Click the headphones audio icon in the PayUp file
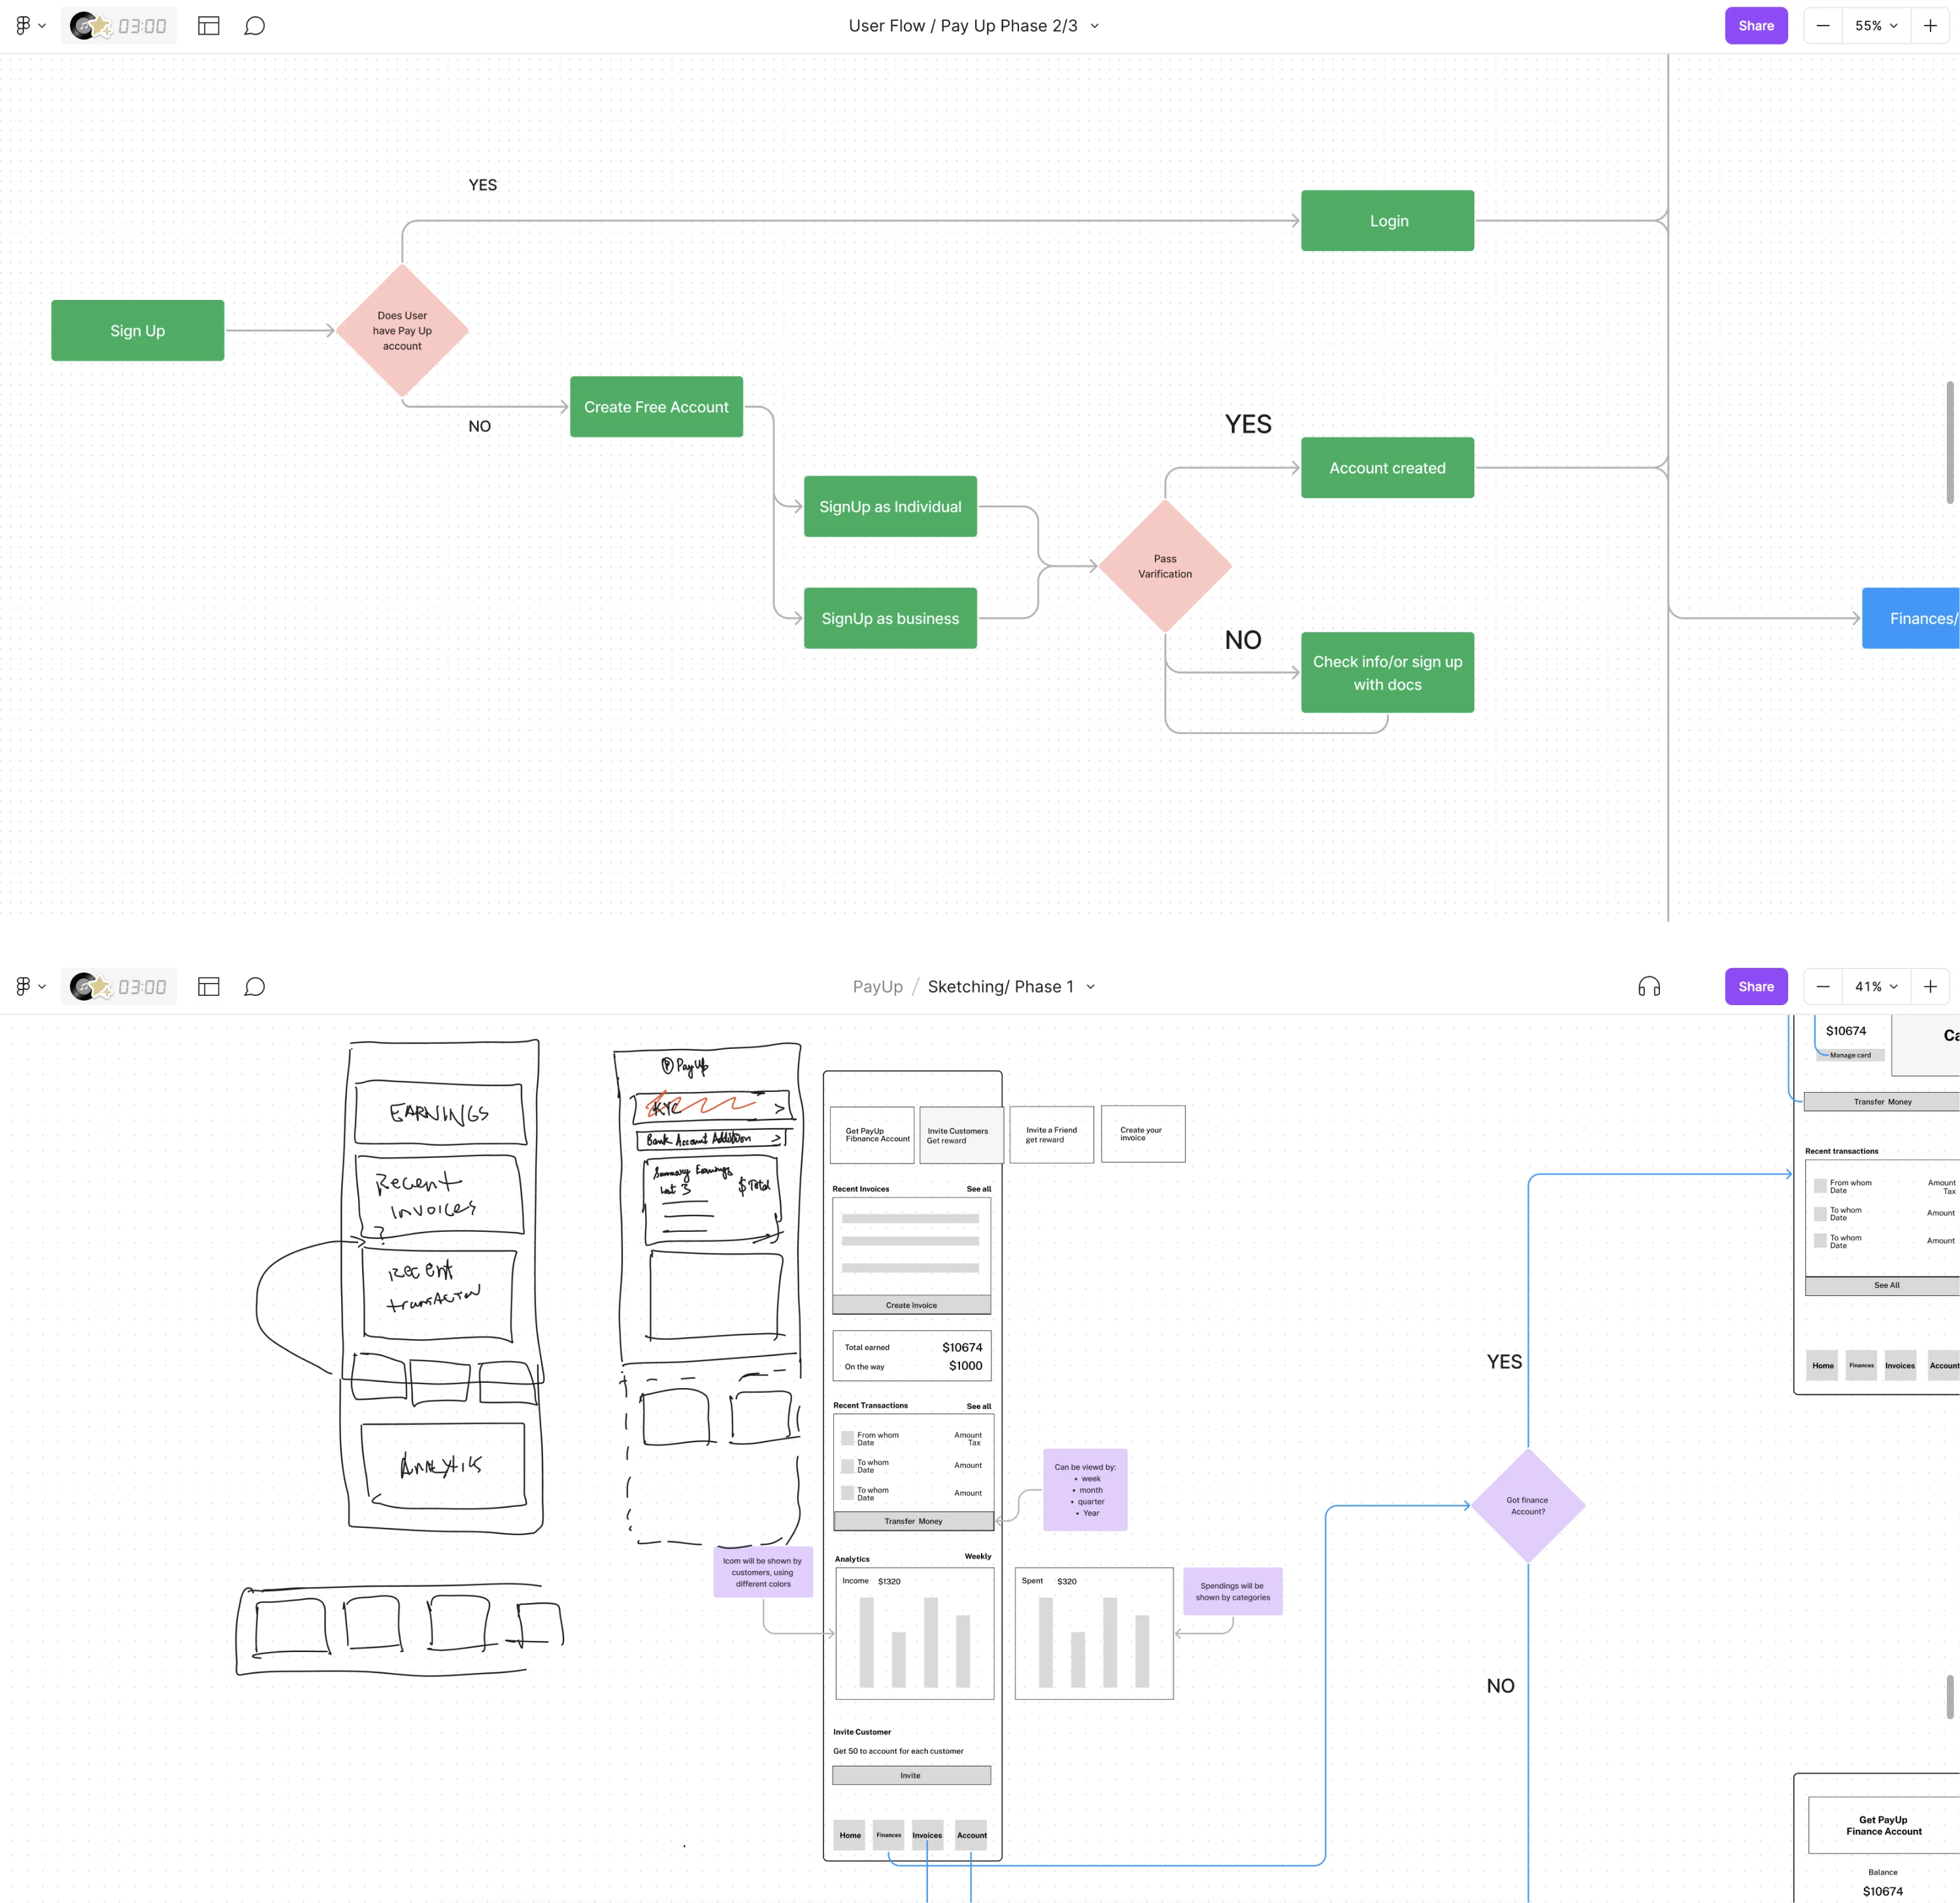1960x1903 pixels. tap(1648, 986)
